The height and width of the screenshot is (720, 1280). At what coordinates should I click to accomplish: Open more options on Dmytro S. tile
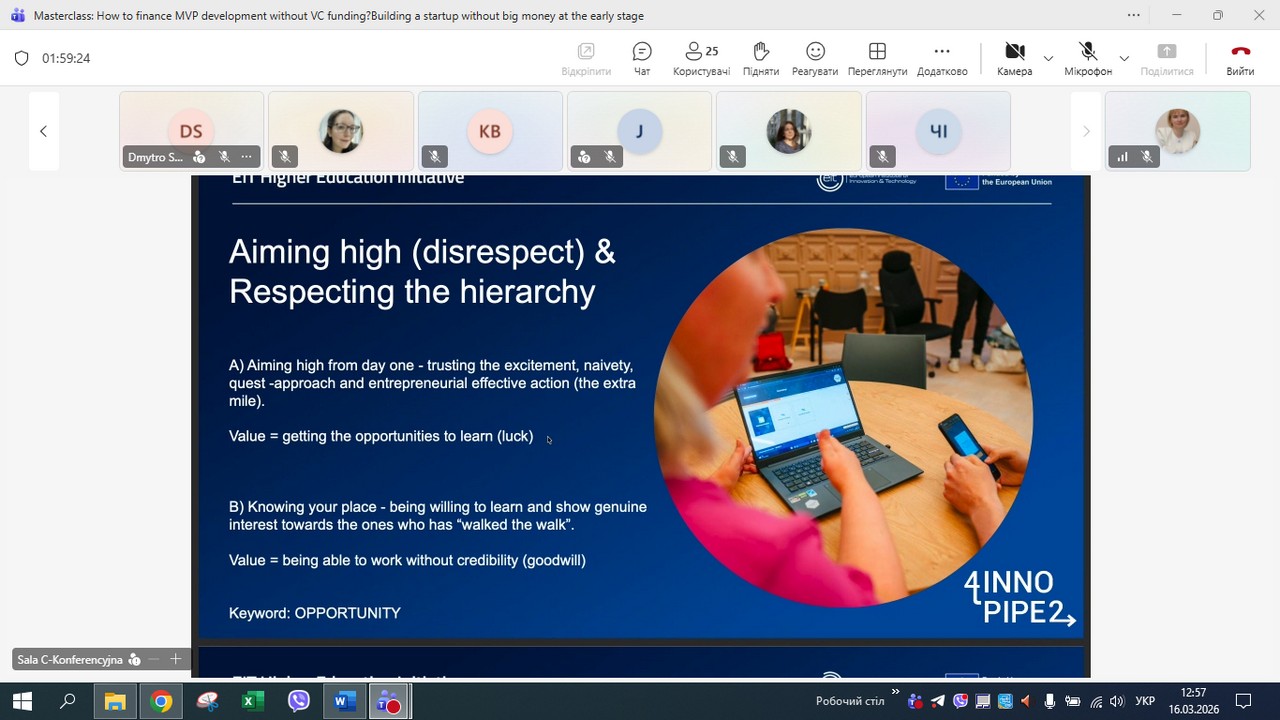pyautogui.click(x=247, y=157)
